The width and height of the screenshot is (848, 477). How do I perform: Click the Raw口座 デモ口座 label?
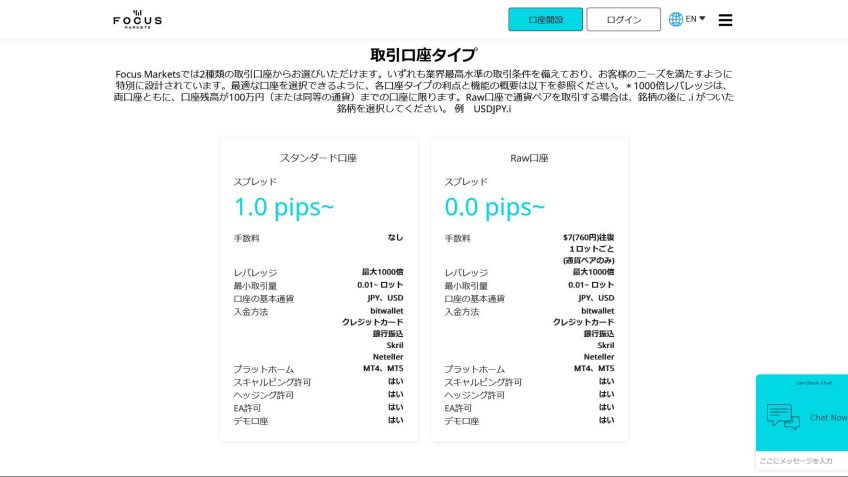(461, 421)
